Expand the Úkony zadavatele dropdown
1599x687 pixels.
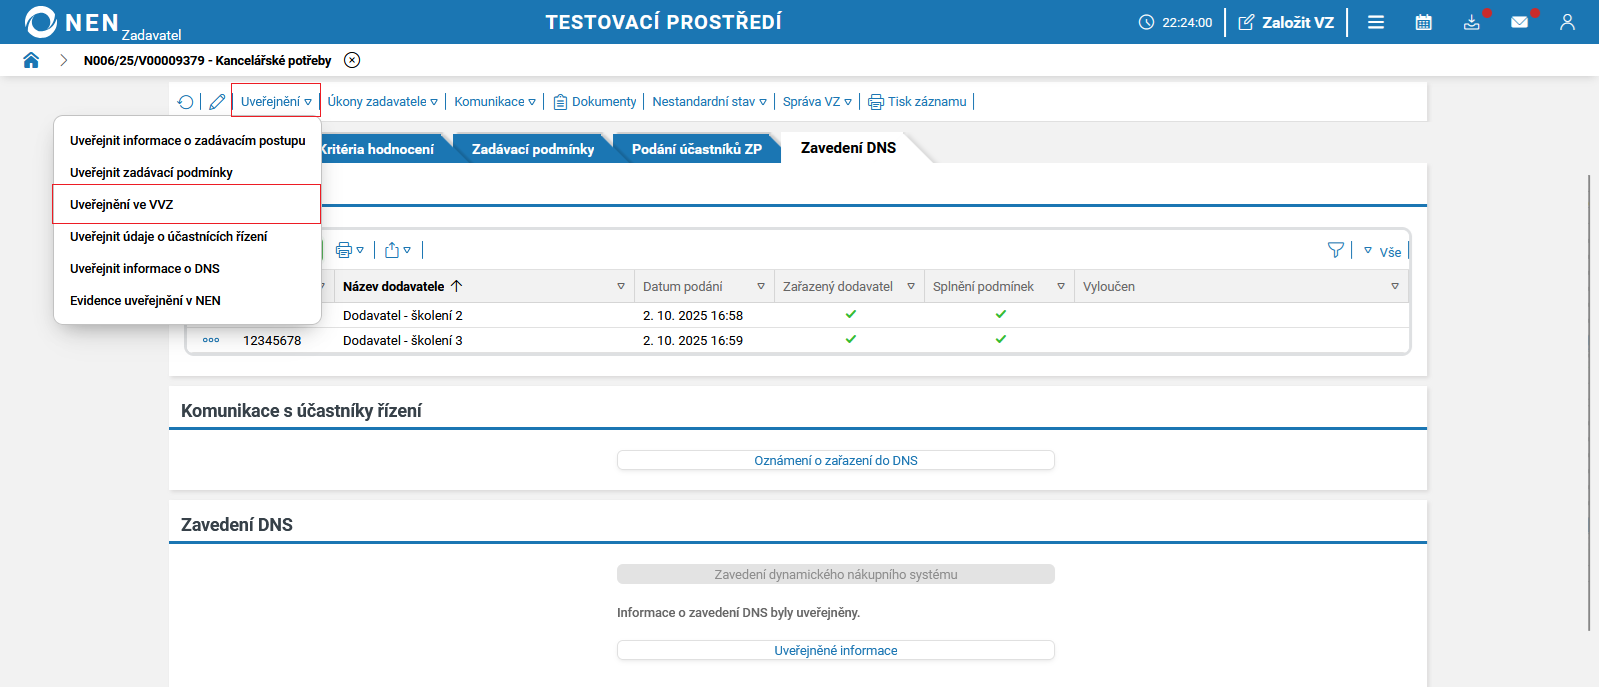(382, 102)
